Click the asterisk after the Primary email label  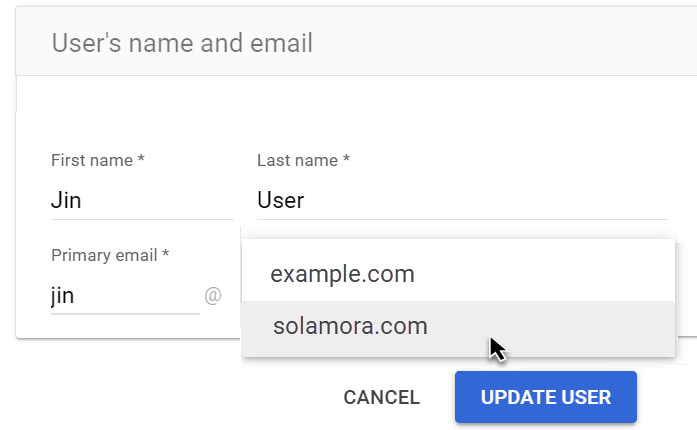click(x=166, y=255)
